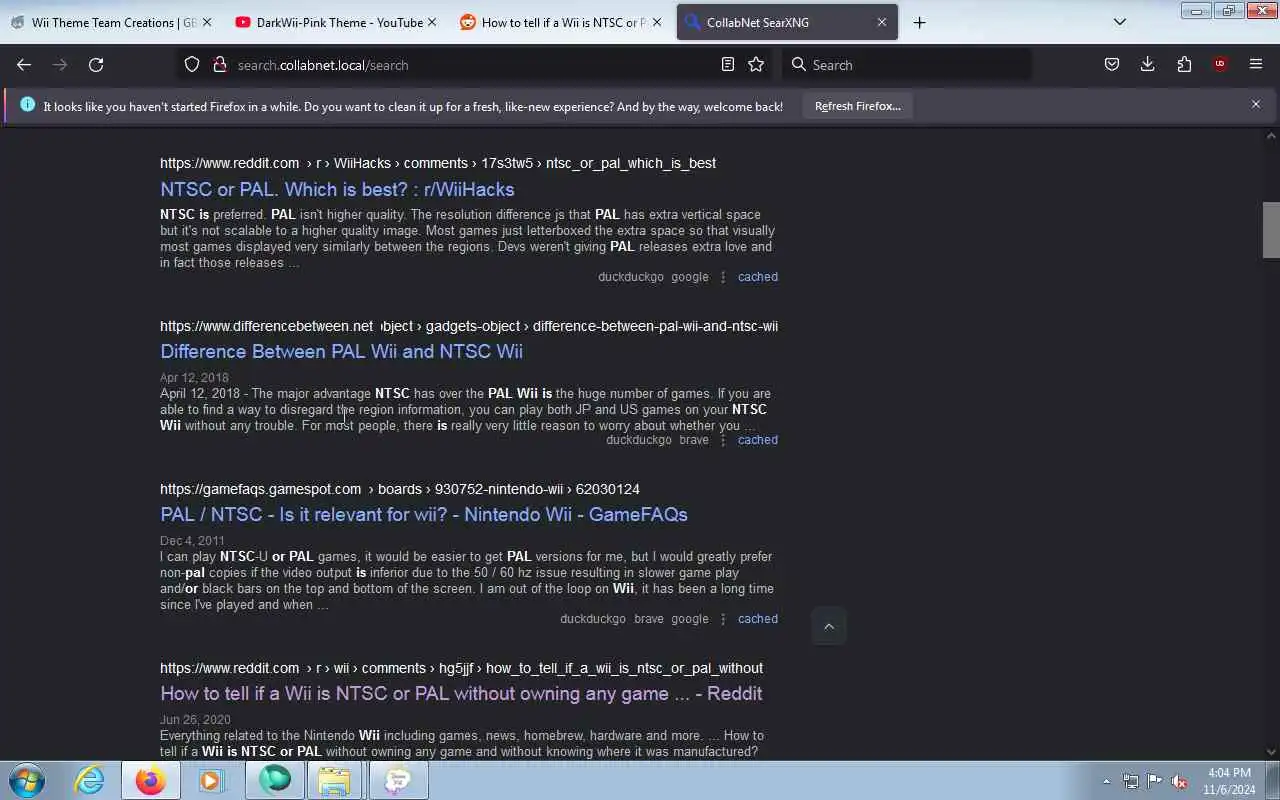Open the more-options dots on GameFAQs result
Viewport: 1280px width, 800px height.
[723, 619]
